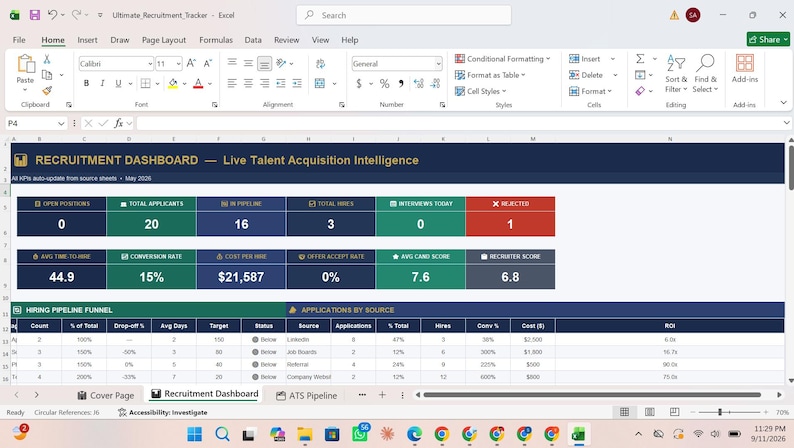This screenshot has height=448, width=794.
Task: Toggle Underline formatting
Action: click(118, 83)
